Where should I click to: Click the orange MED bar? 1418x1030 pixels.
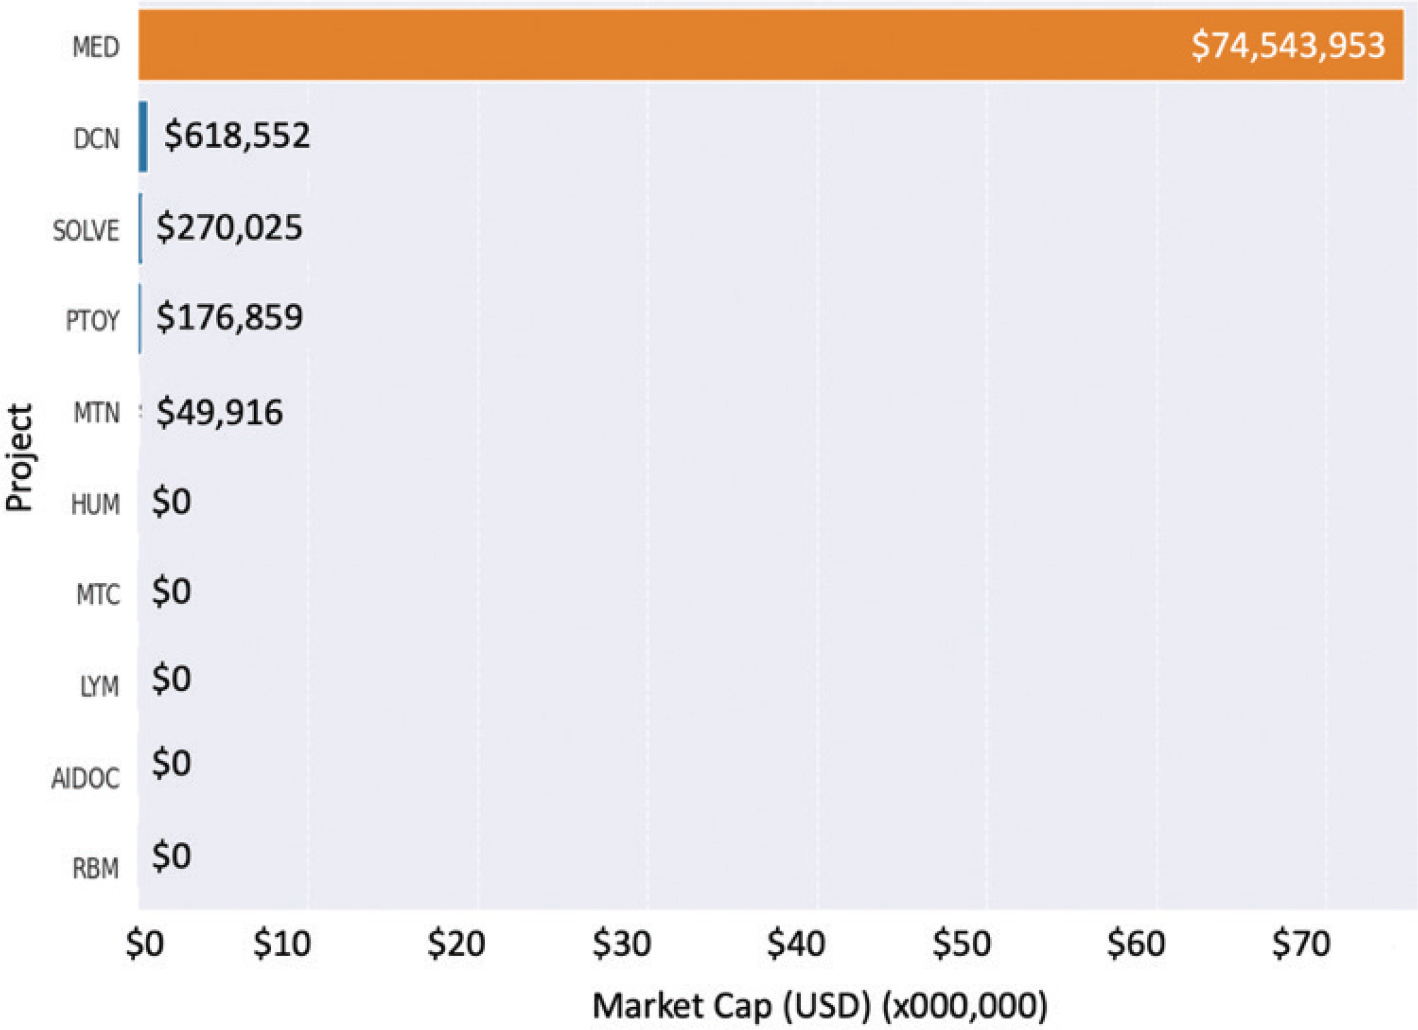point(660,46)
